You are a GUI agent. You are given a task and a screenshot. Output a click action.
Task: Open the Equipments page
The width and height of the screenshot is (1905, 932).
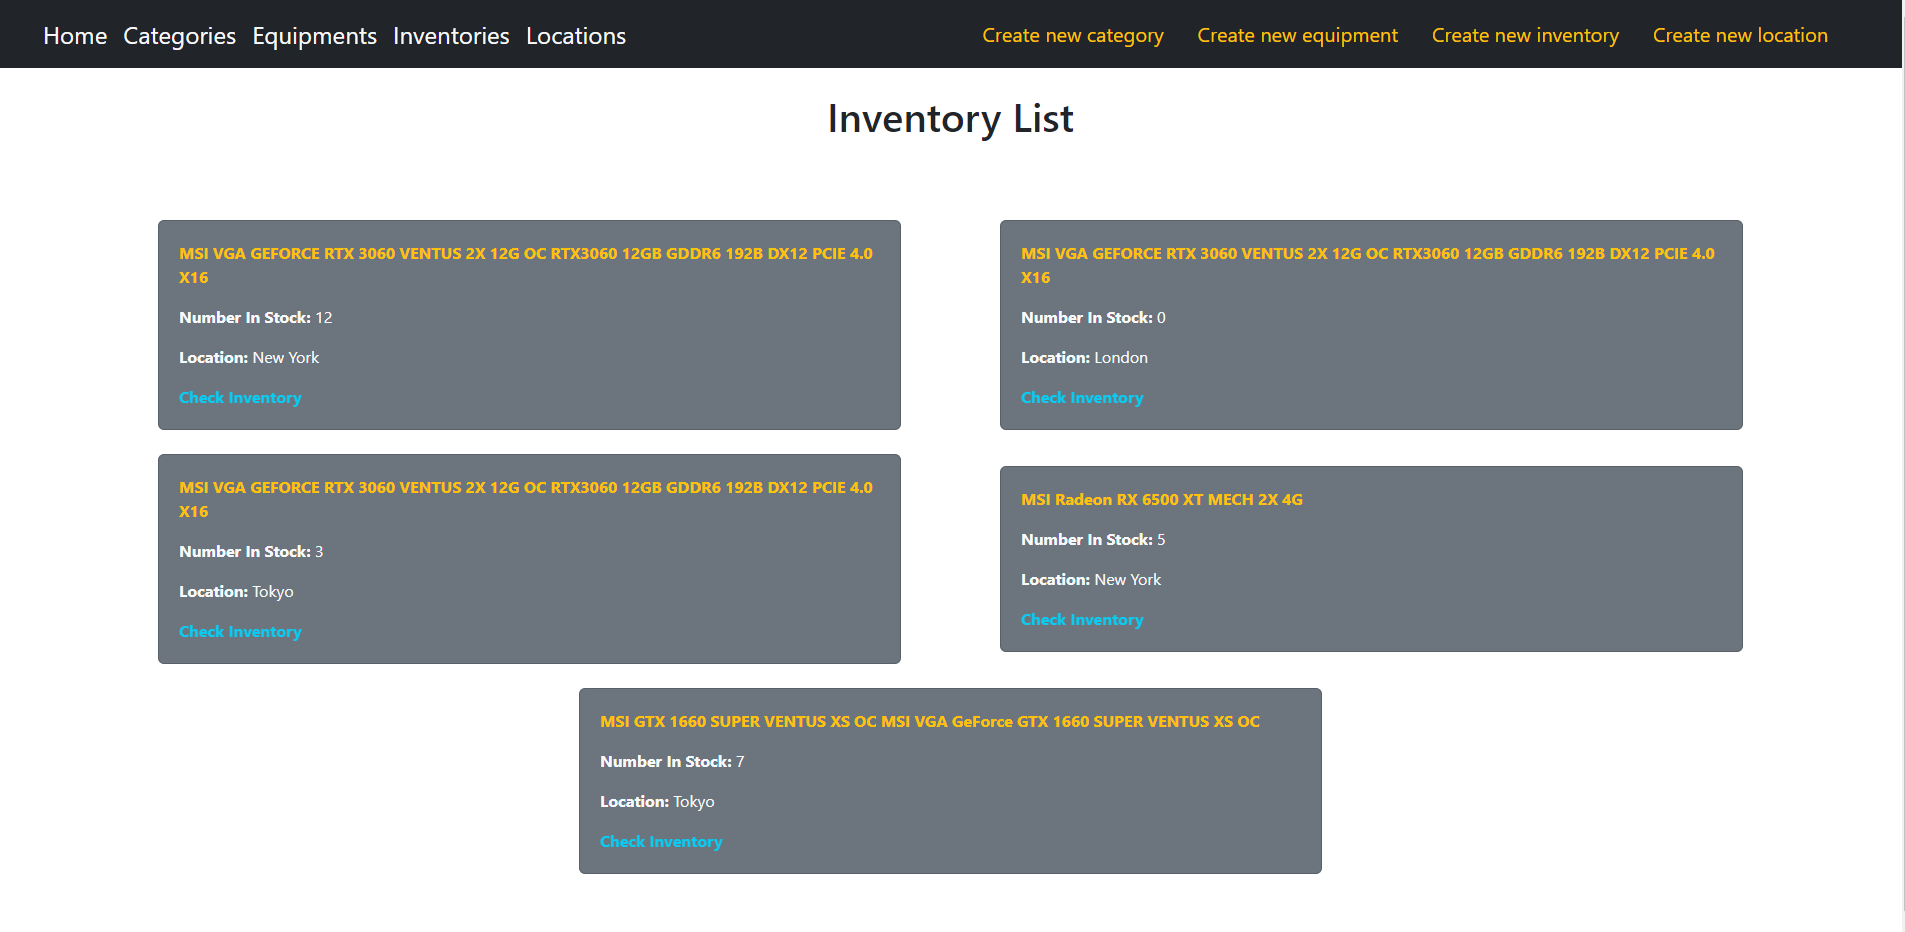(x=314, y=35)
